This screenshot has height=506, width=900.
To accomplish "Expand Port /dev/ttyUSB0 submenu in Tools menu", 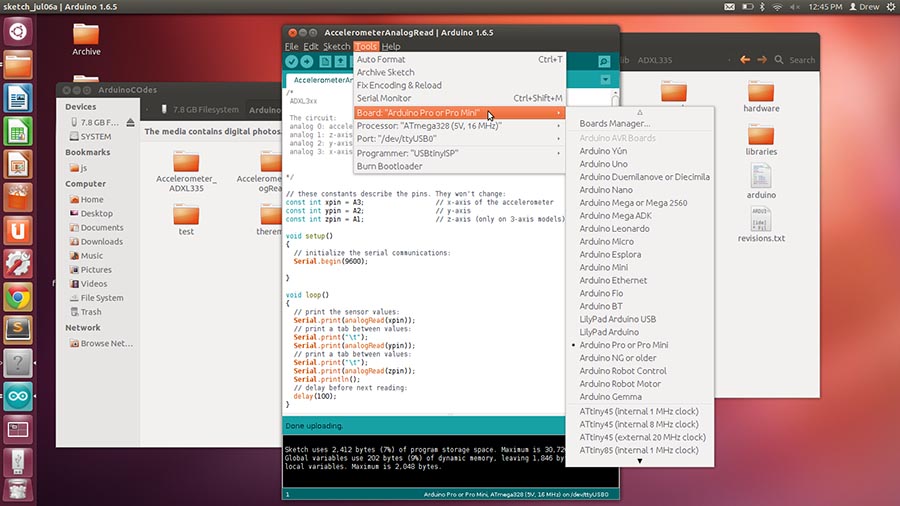I will 459,139.
